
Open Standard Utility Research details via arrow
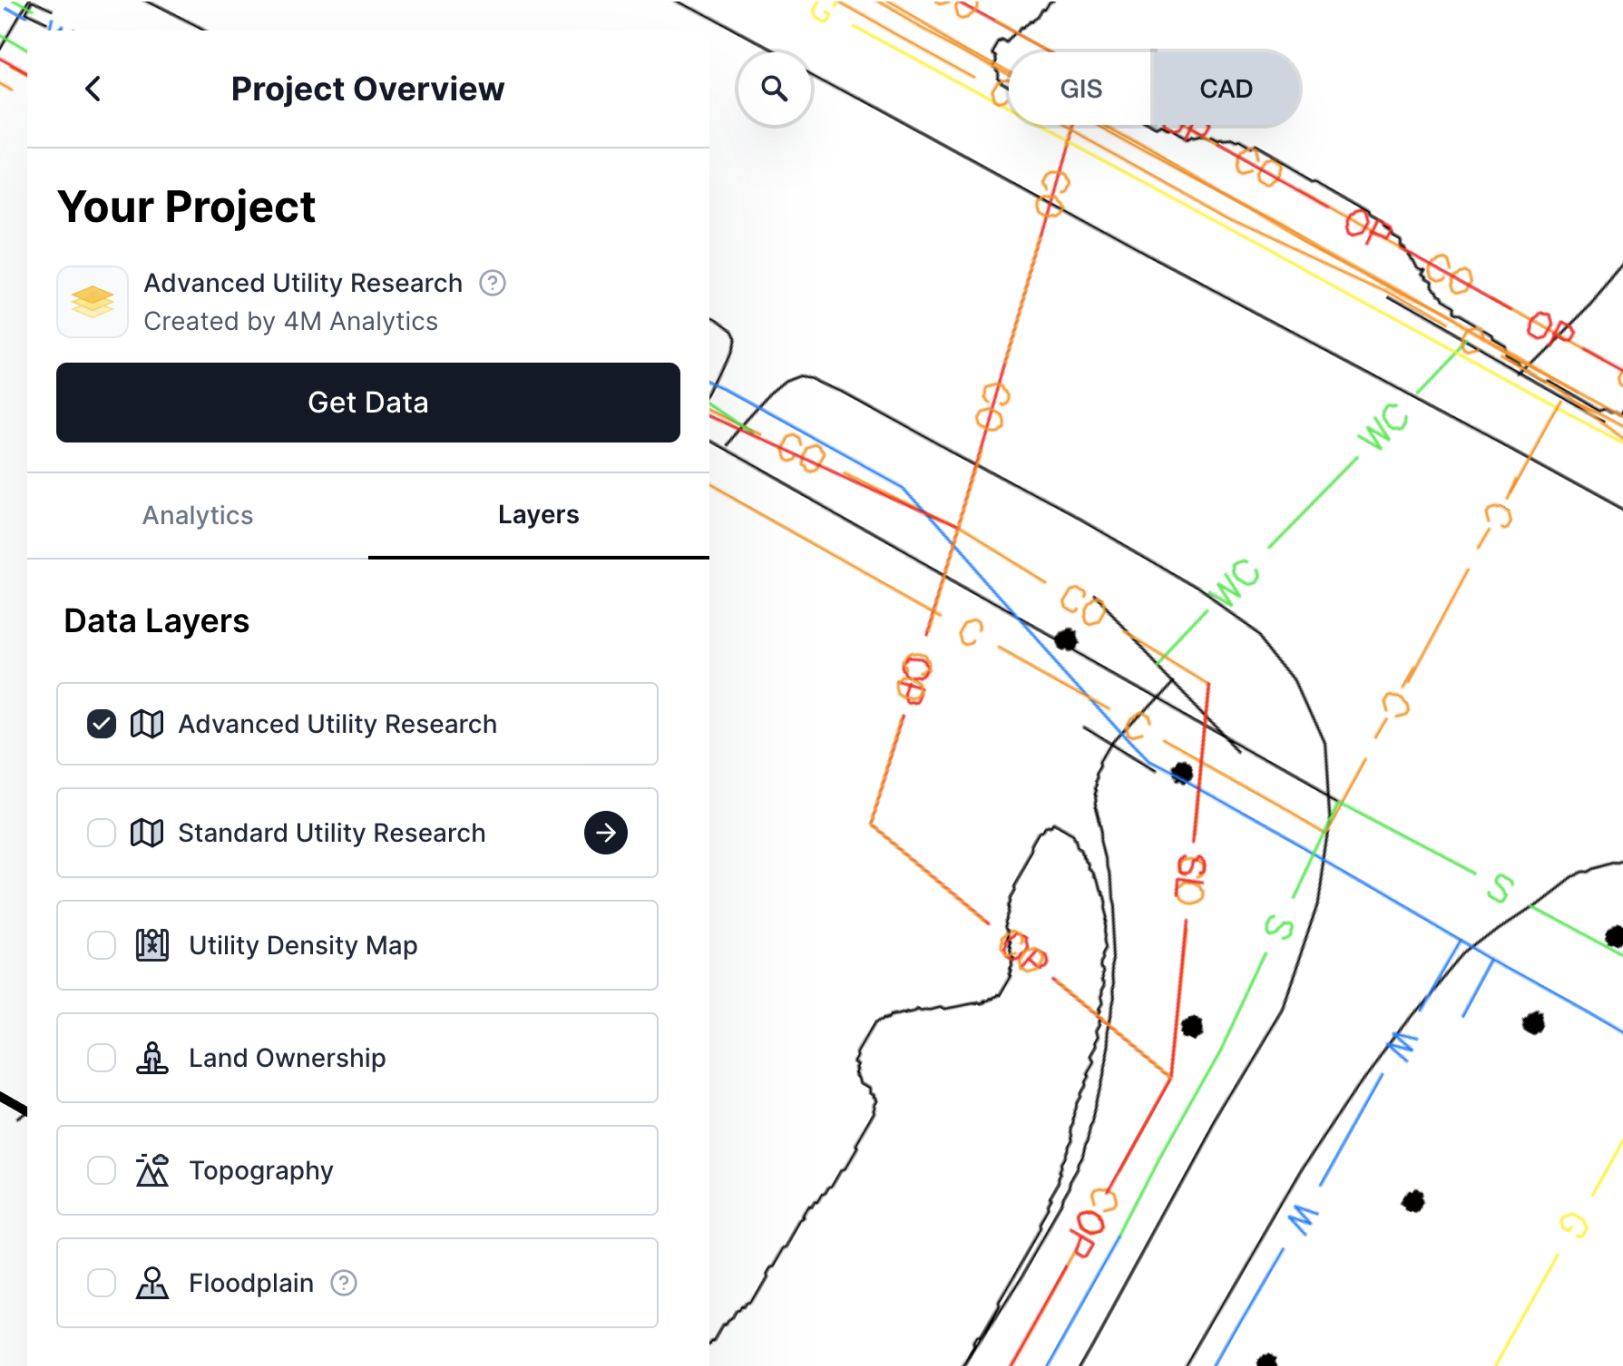605,833
